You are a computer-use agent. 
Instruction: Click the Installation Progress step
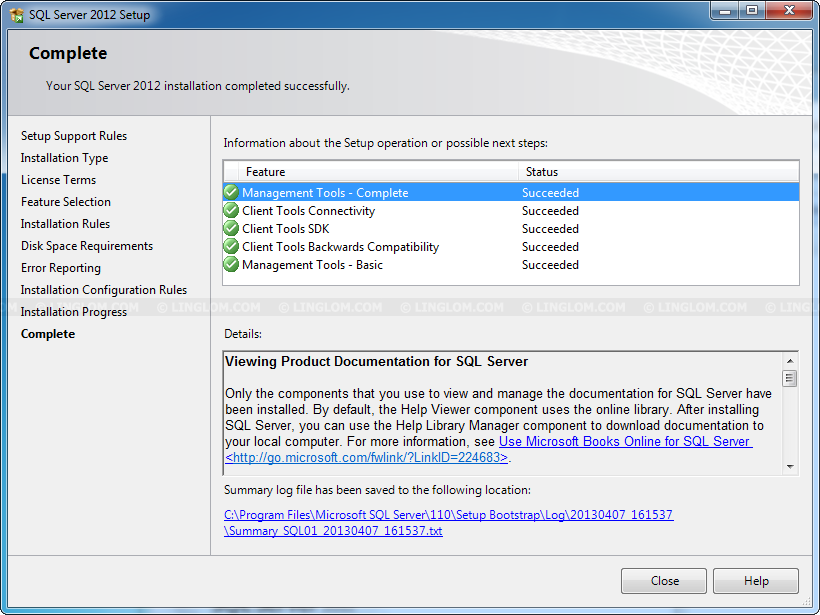[x=74, y=312]
